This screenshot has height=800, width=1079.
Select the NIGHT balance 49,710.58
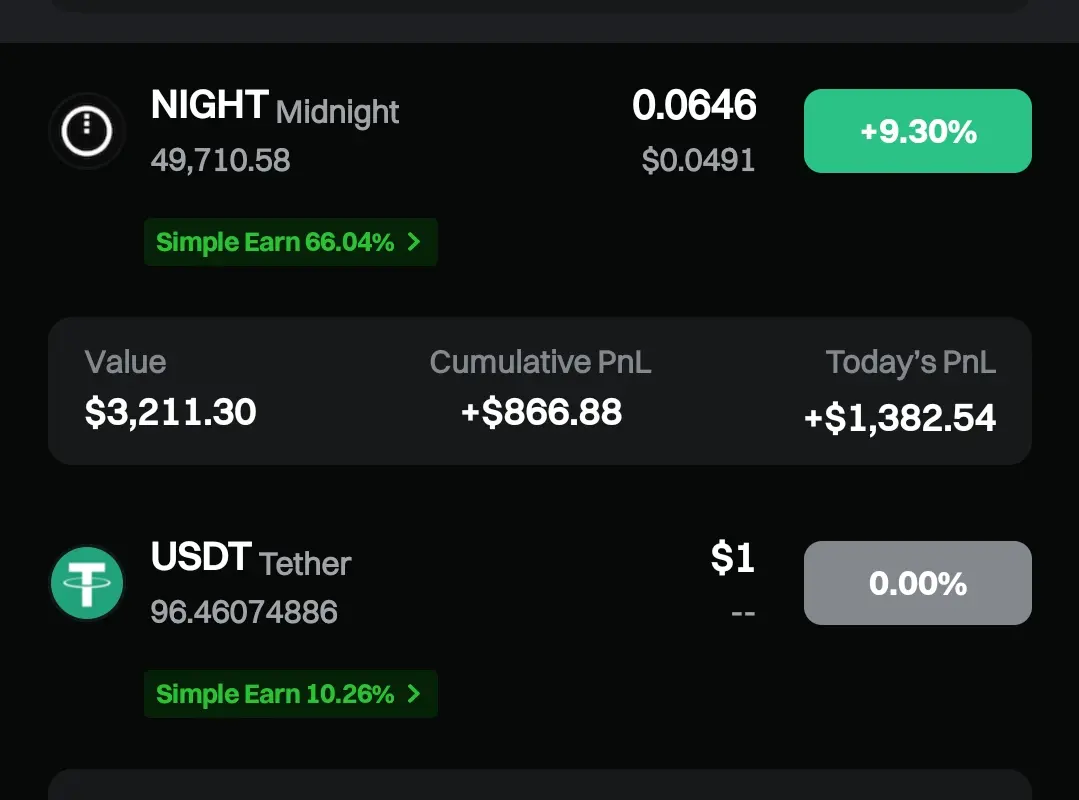pyautogui.click(x=220, y=160)
